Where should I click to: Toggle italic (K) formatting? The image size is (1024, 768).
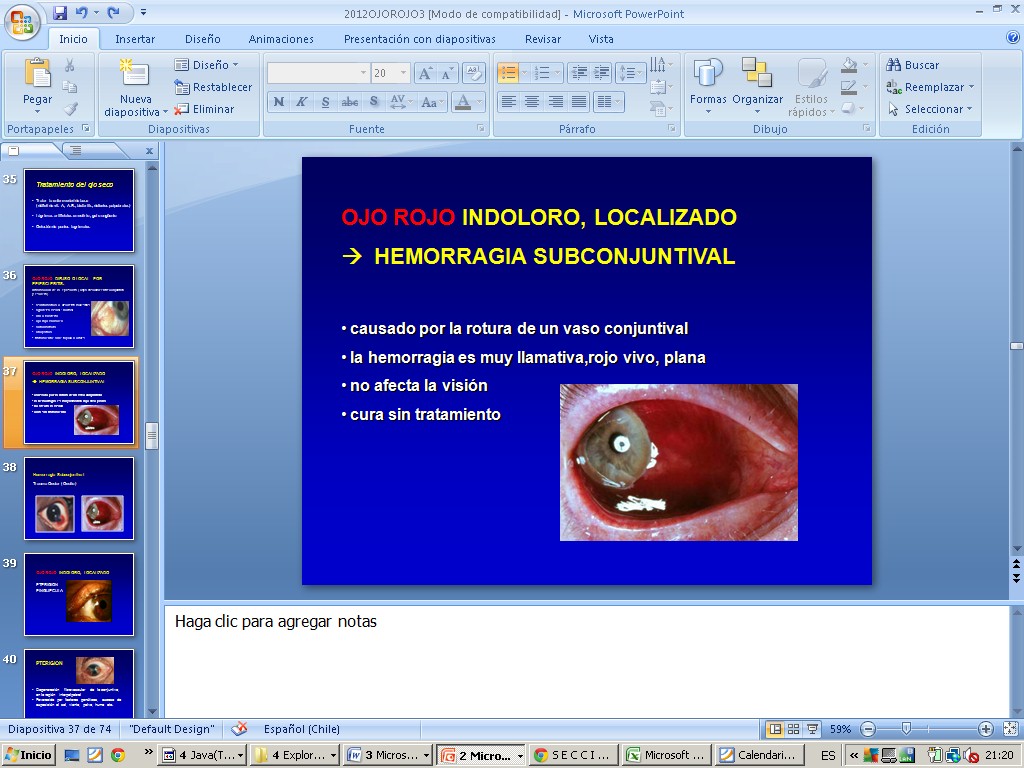(x=302, y=102)
